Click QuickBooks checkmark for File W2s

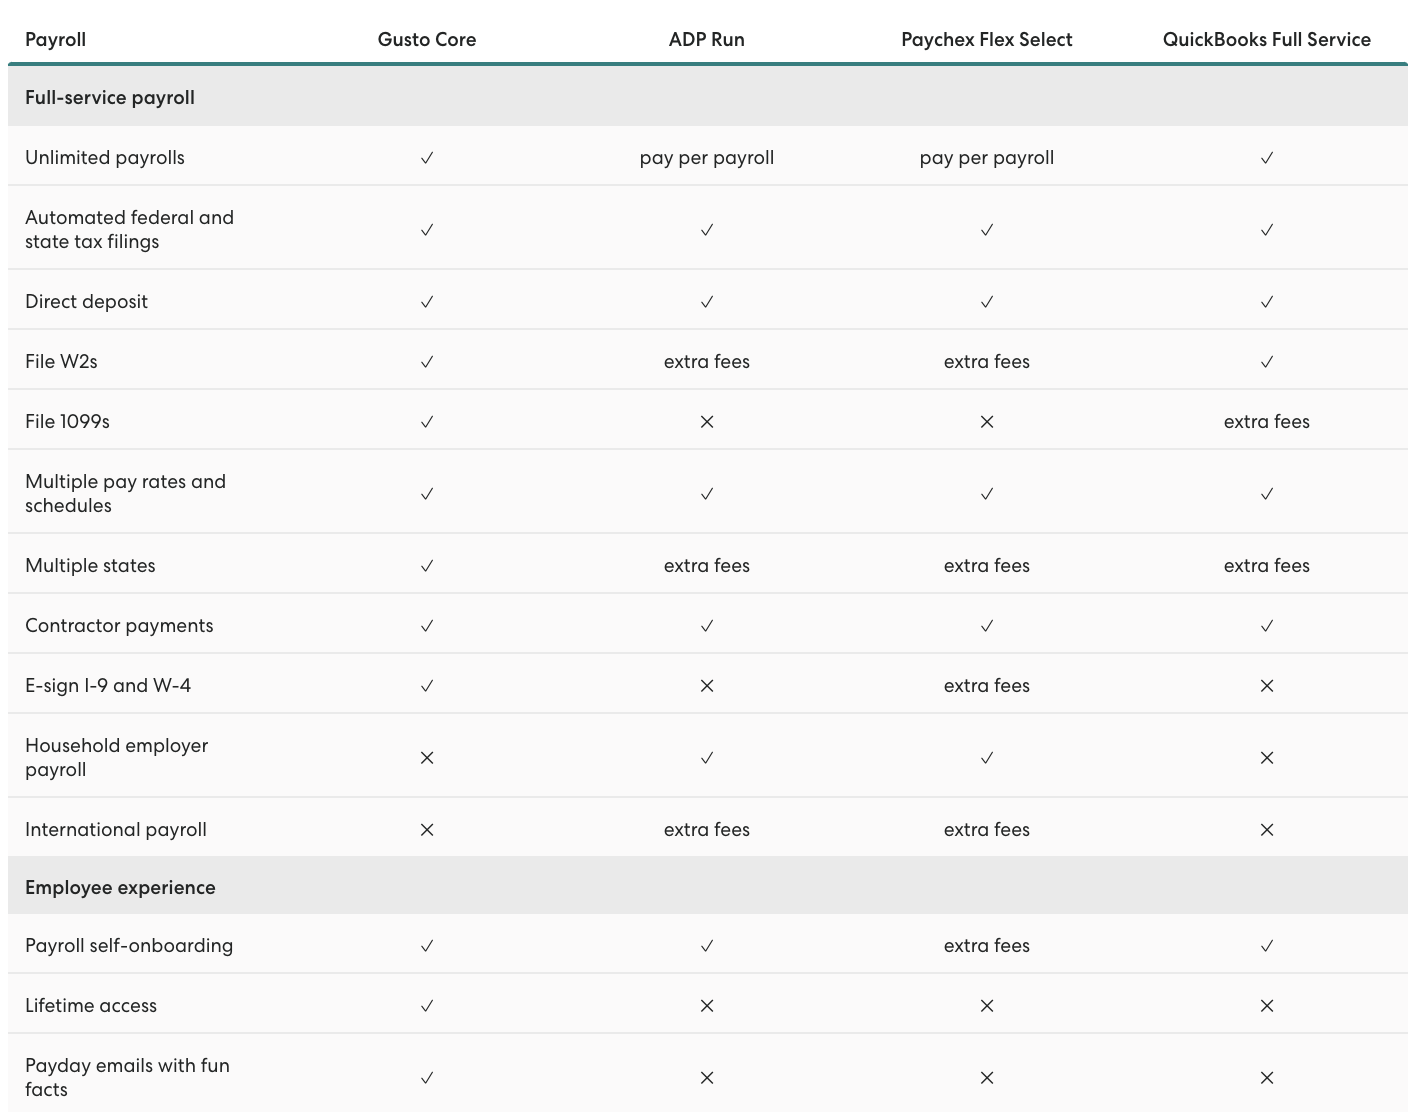[x=1267, y=362]
